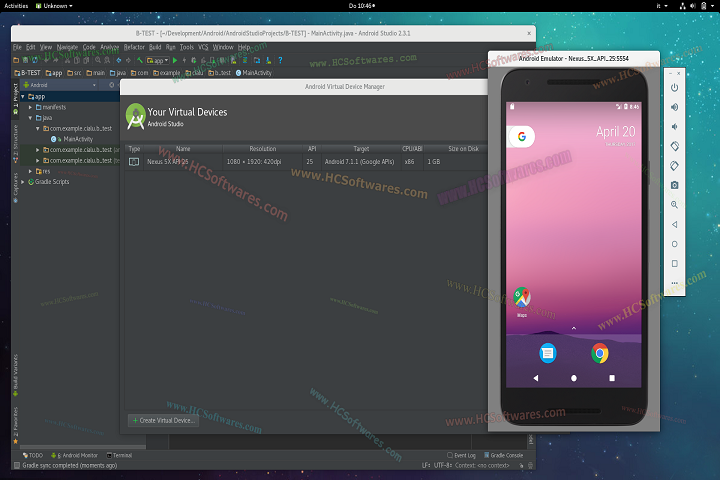Open the Maps app on emulator screen
The width and height of the screenshot is (720, 480).
pyautogui.click(x=522, y=299)
